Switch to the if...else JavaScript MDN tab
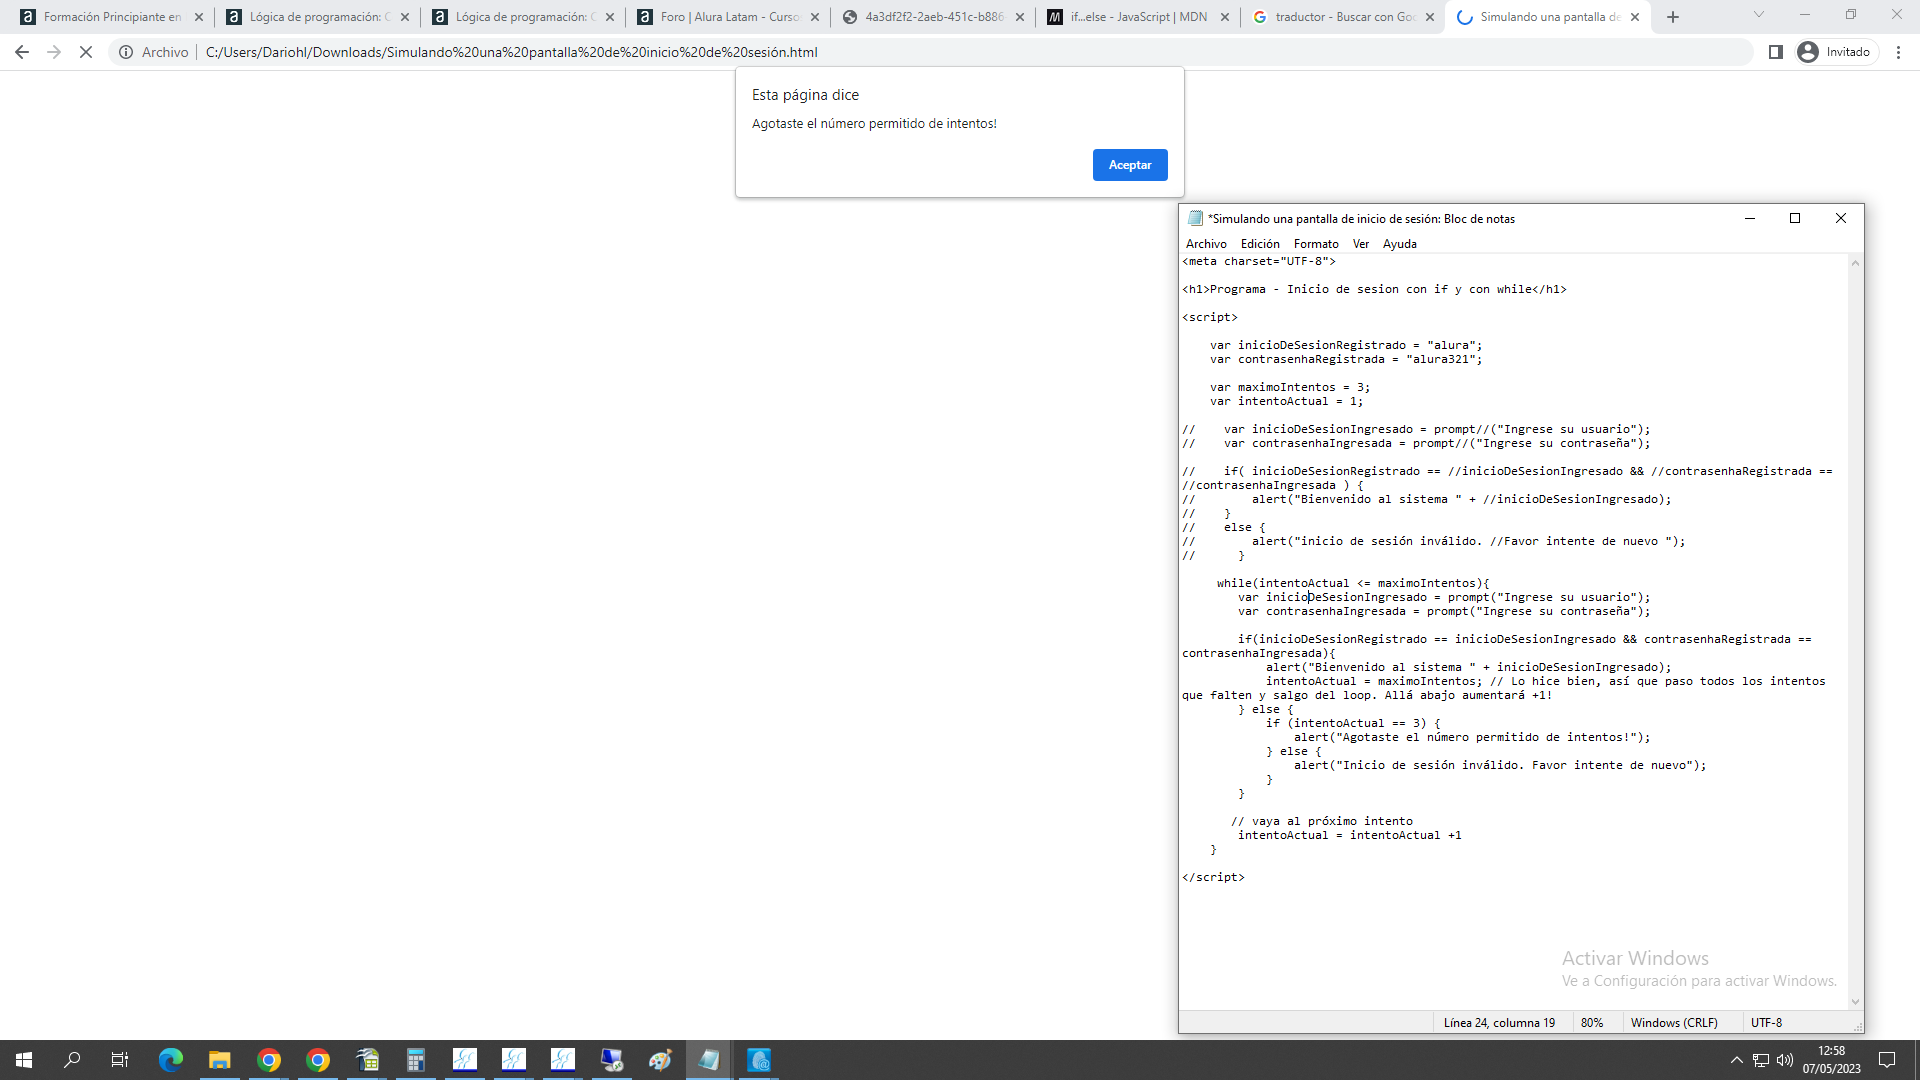The width and height of the screenshot is (1920, 1080). tap(1139, 17)
